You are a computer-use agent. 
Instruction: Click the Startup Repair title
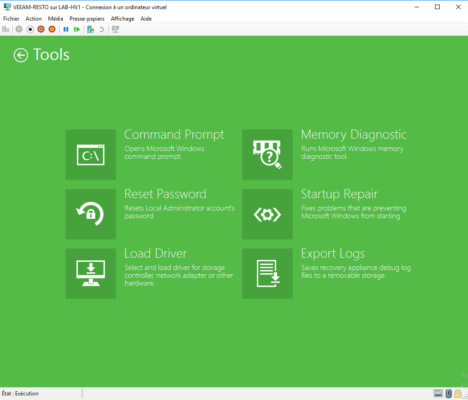[x=339, y=194]
